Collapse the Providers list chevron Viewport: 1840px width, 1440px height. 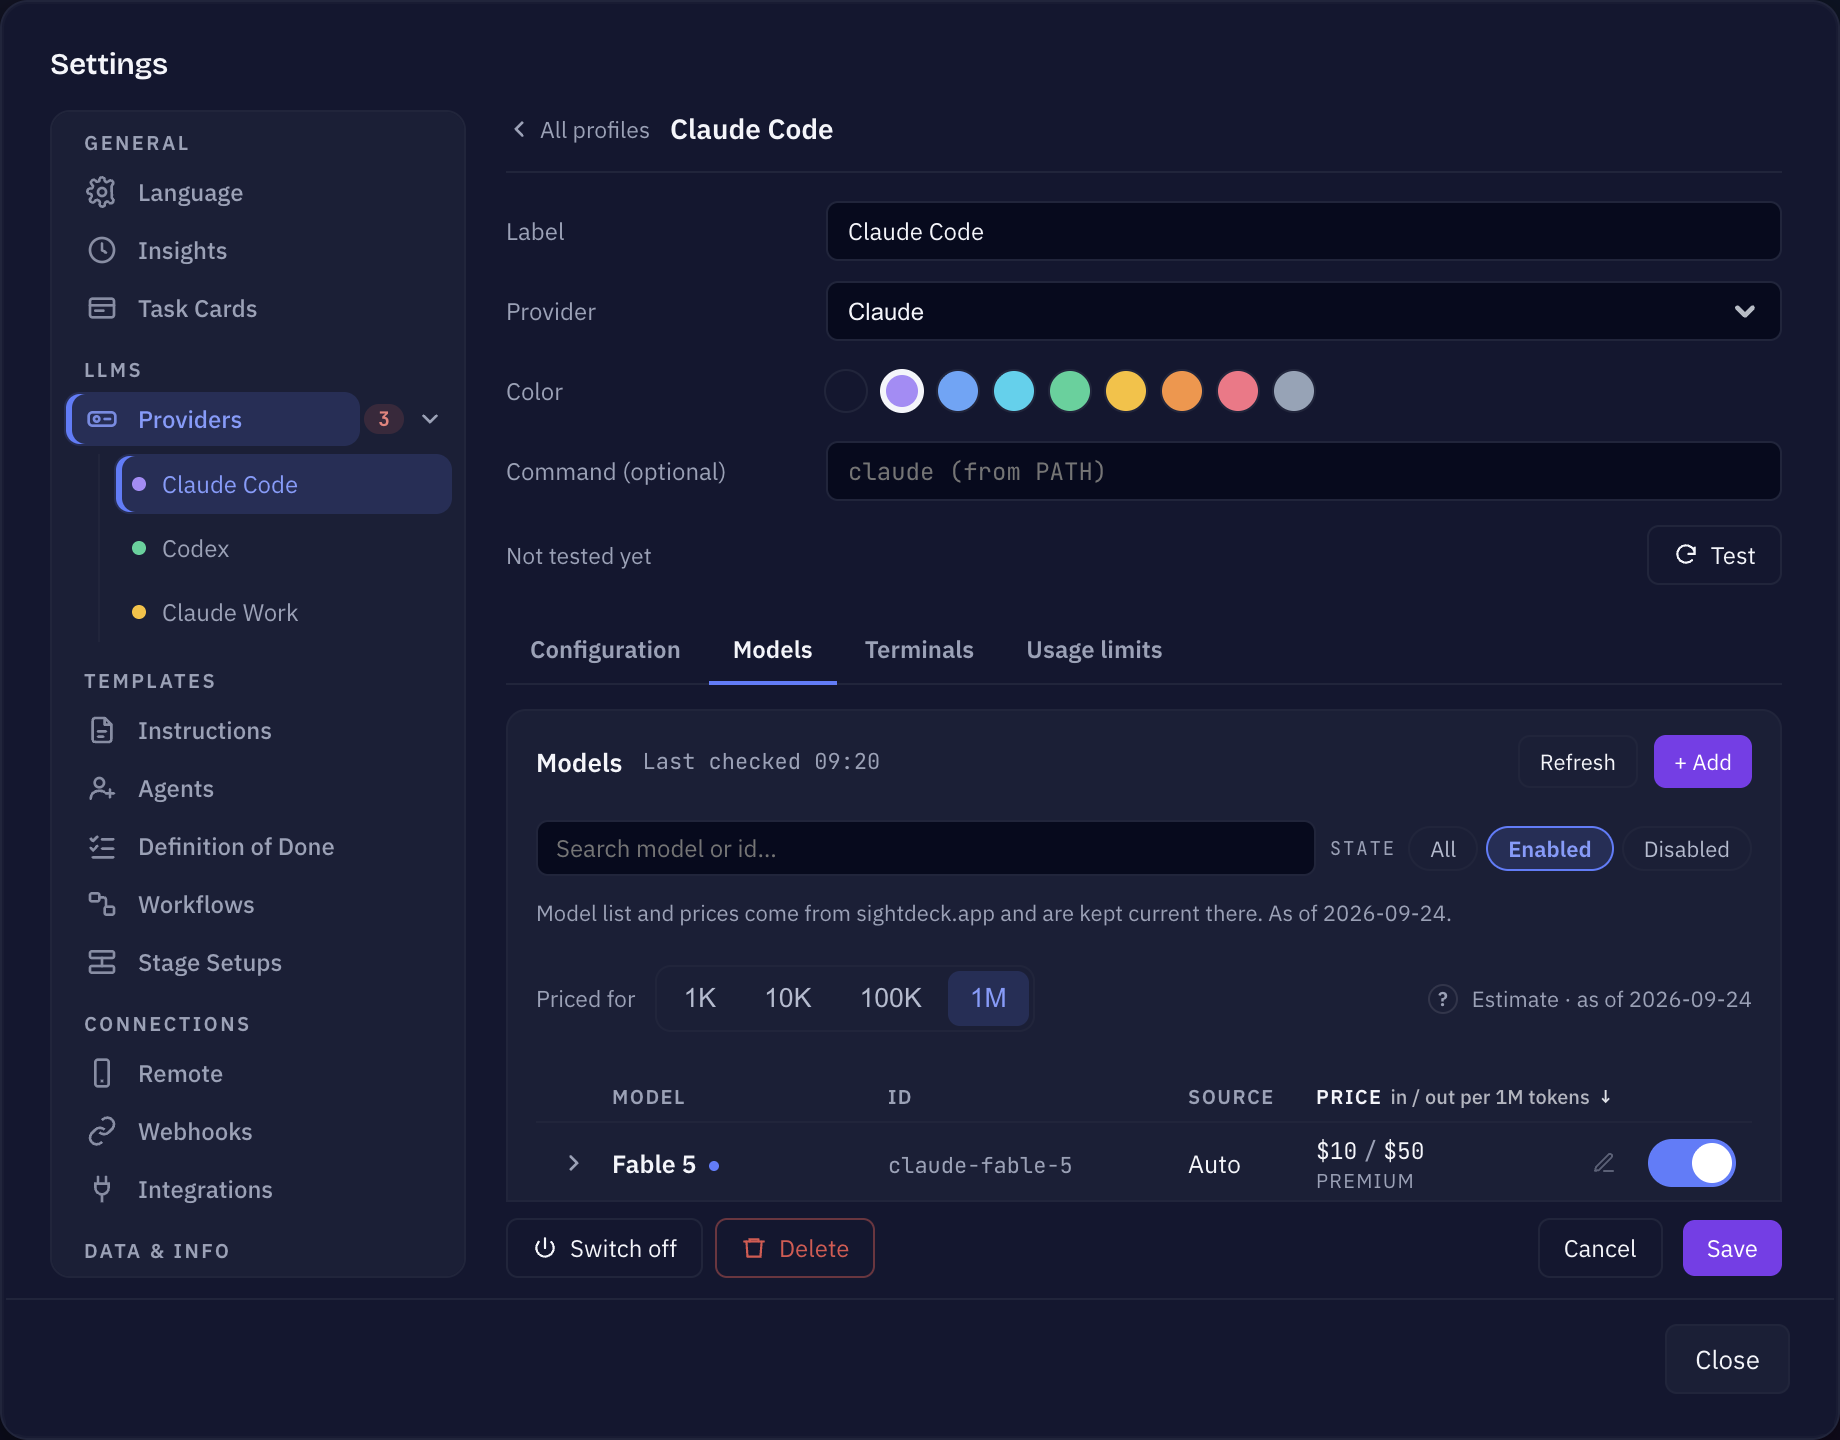point(430,419)
